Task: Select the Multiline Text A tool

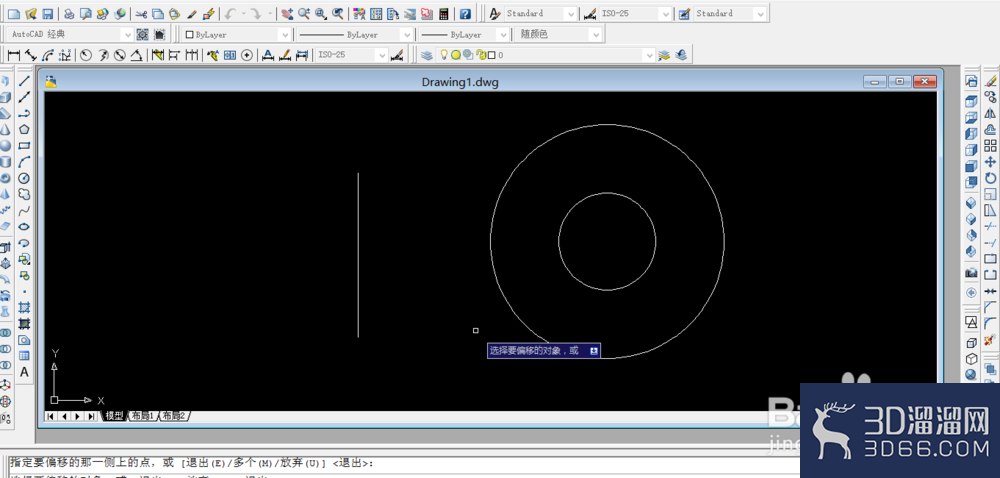Action: point(24,372)
